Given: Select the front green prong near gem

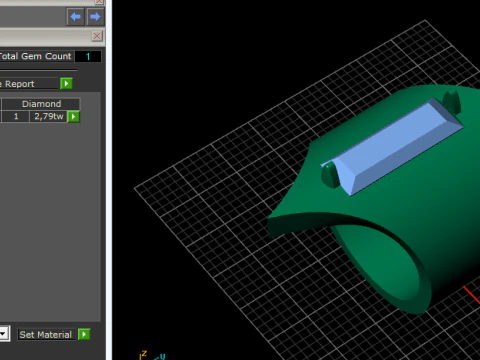Looking at the screenshot, I should click(330, 175).
